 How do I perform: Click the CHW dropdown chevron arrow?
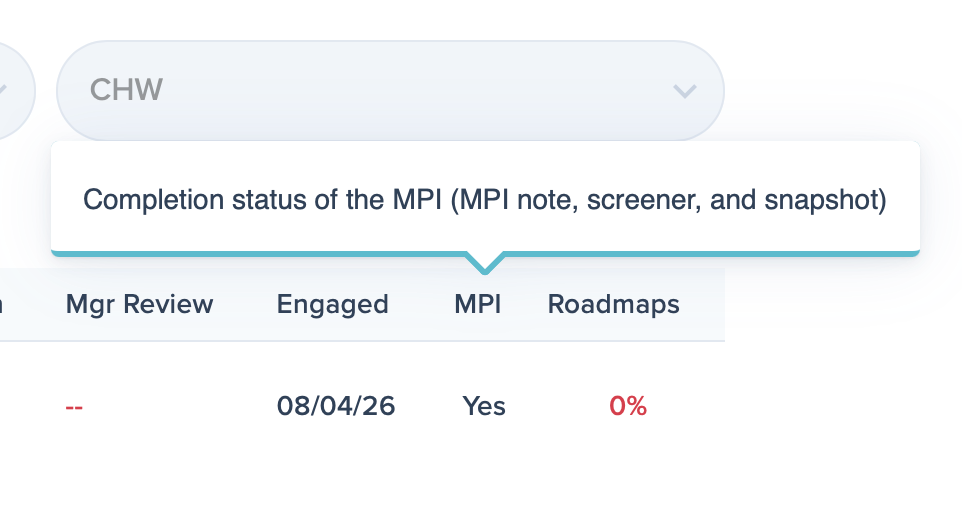point(685,91)
